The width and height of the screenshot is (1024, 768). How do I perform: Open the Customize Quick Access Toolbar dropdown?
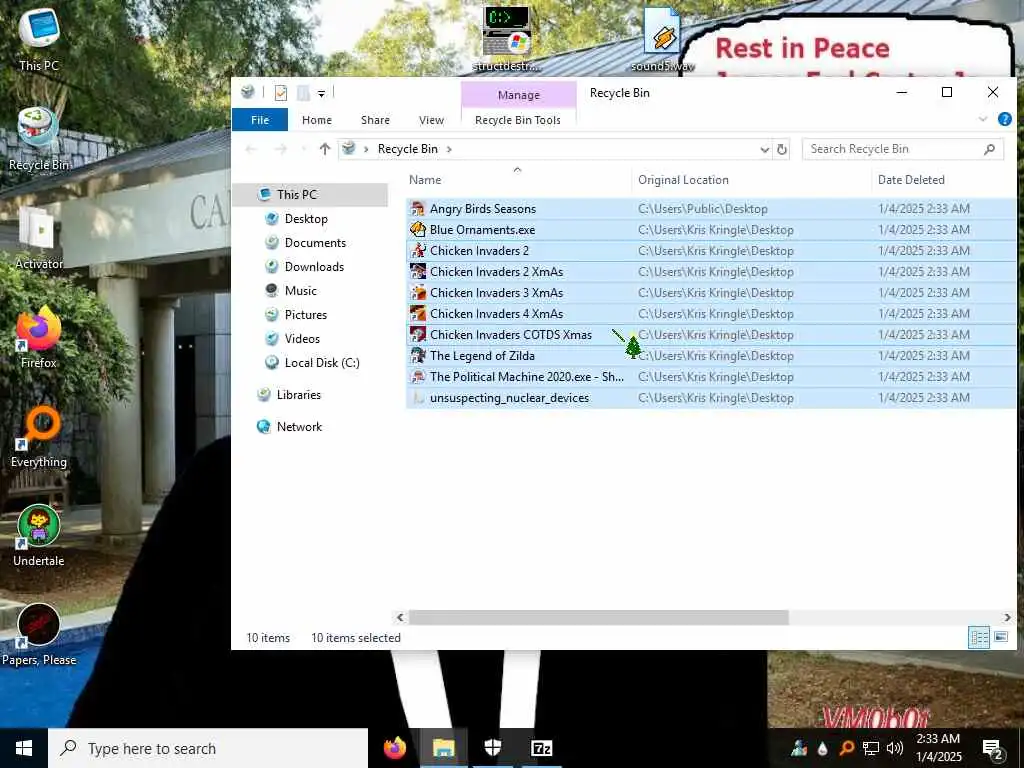pos(321,94)
